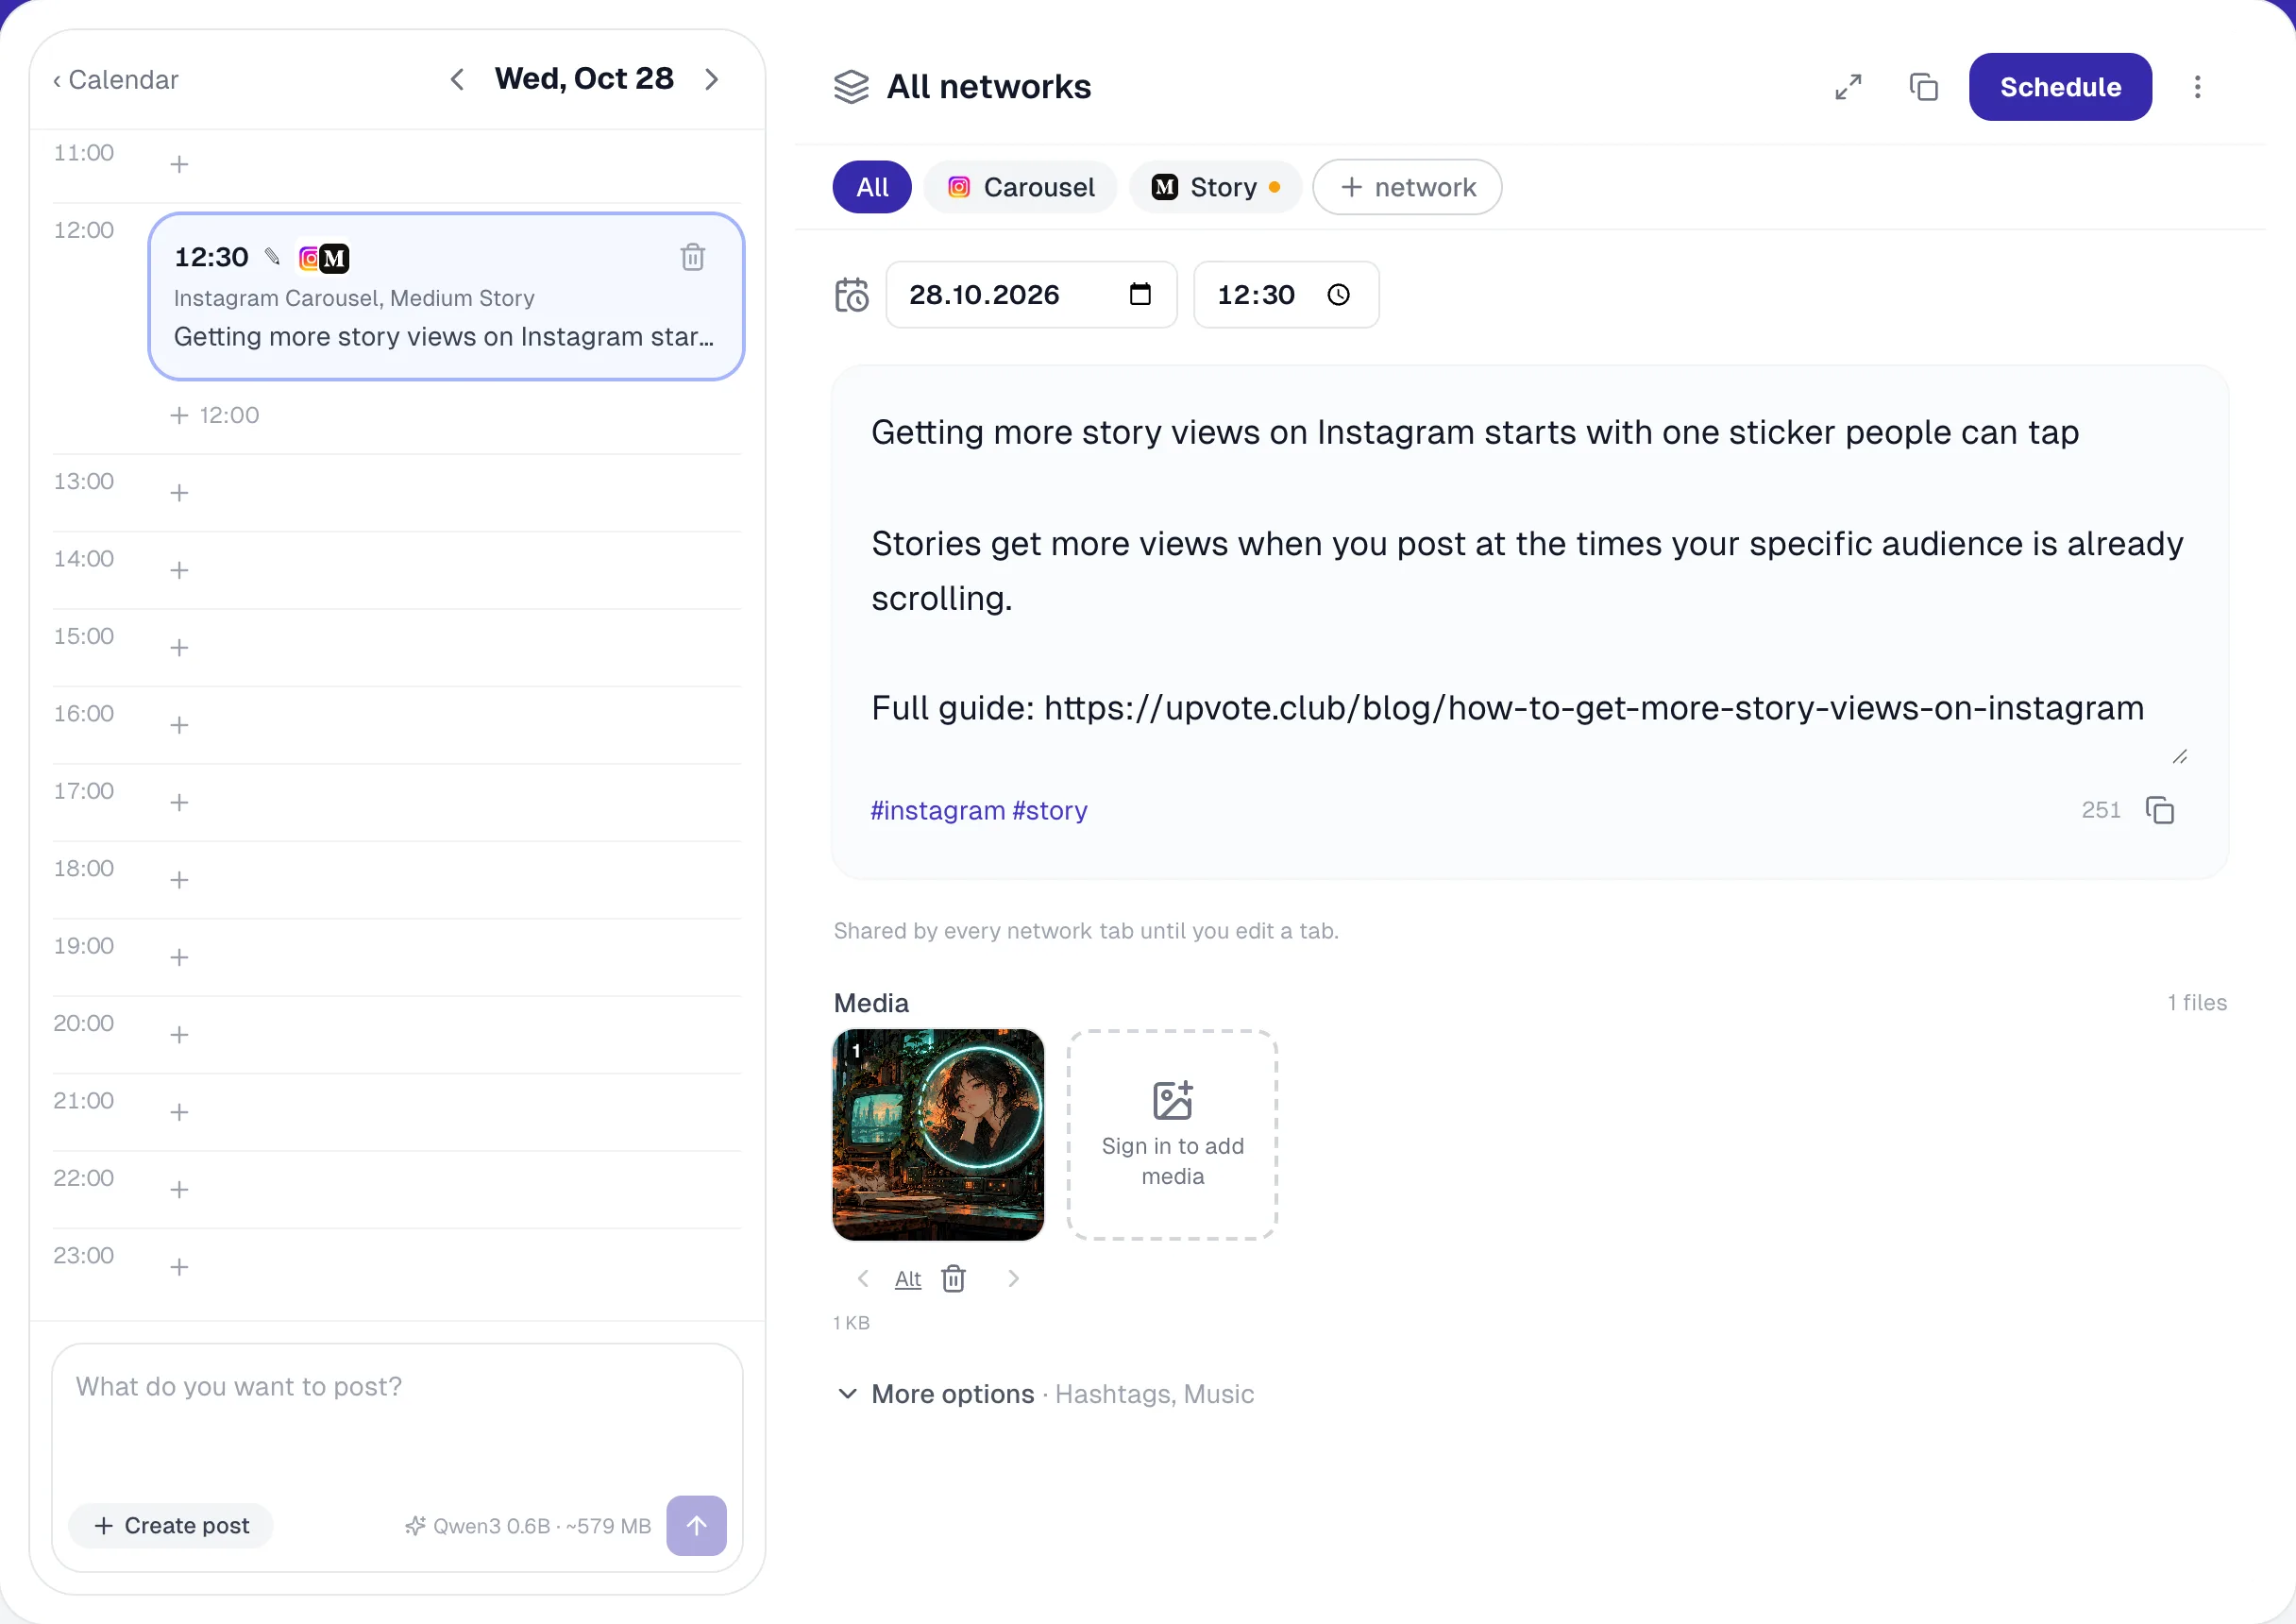The height and width of the screenshot is (1624, 2296).
Task: Duplicate post using the copy icon beside Schedule
Action: 1923,87
